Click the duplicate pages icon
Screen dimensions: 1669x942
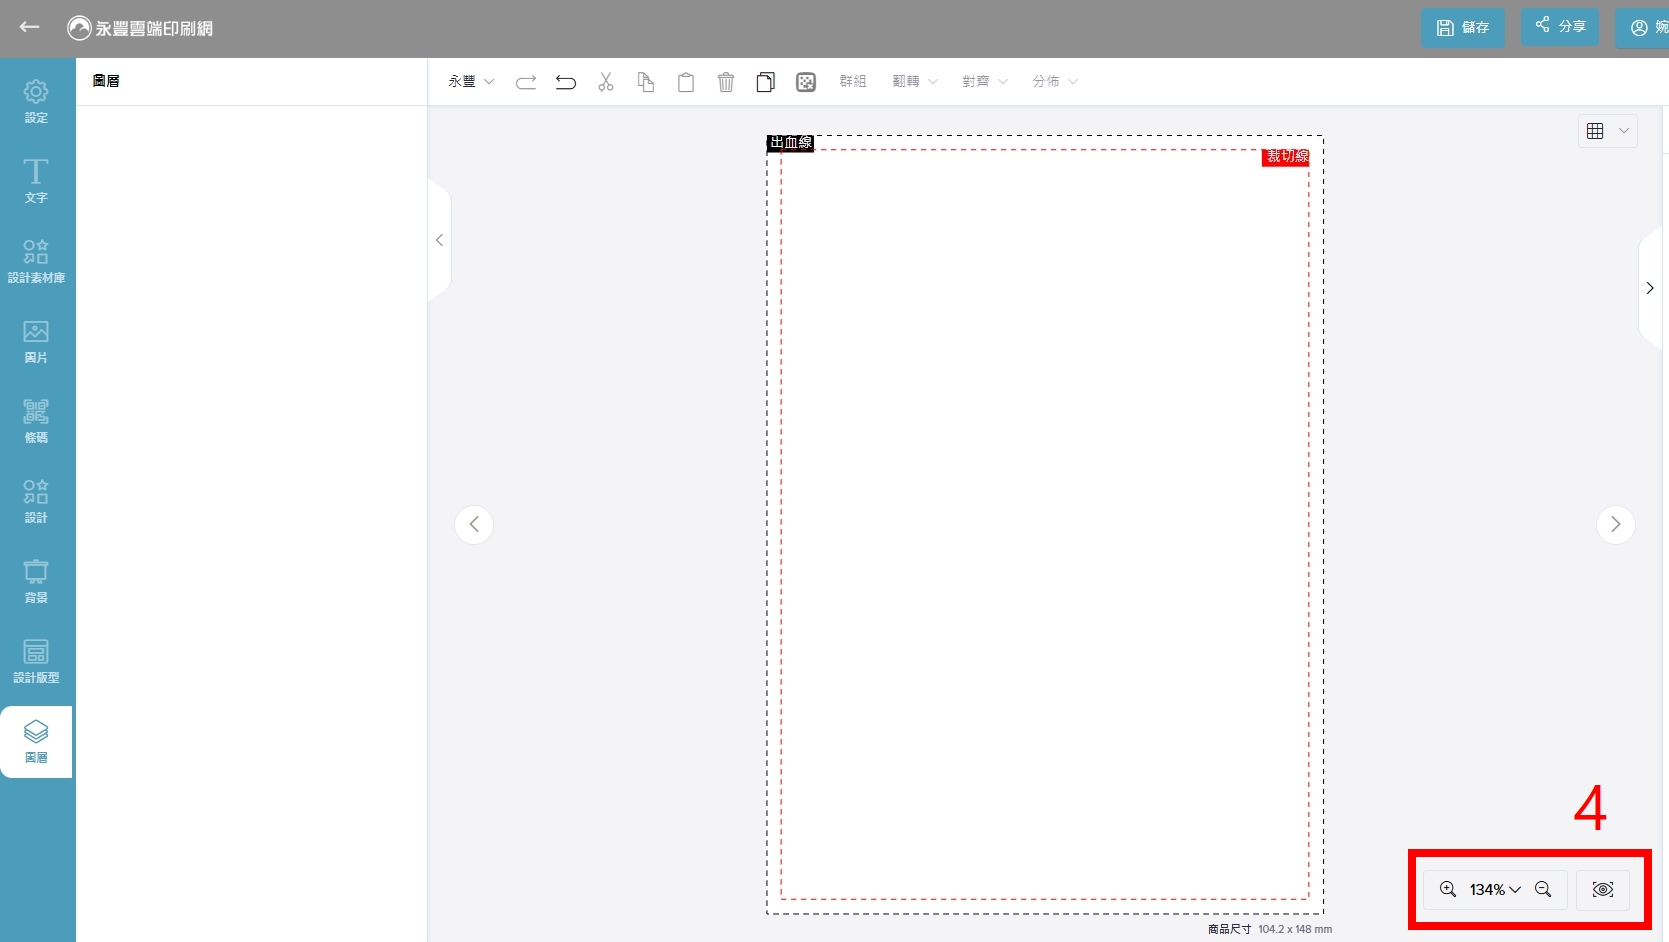[766, 82]
